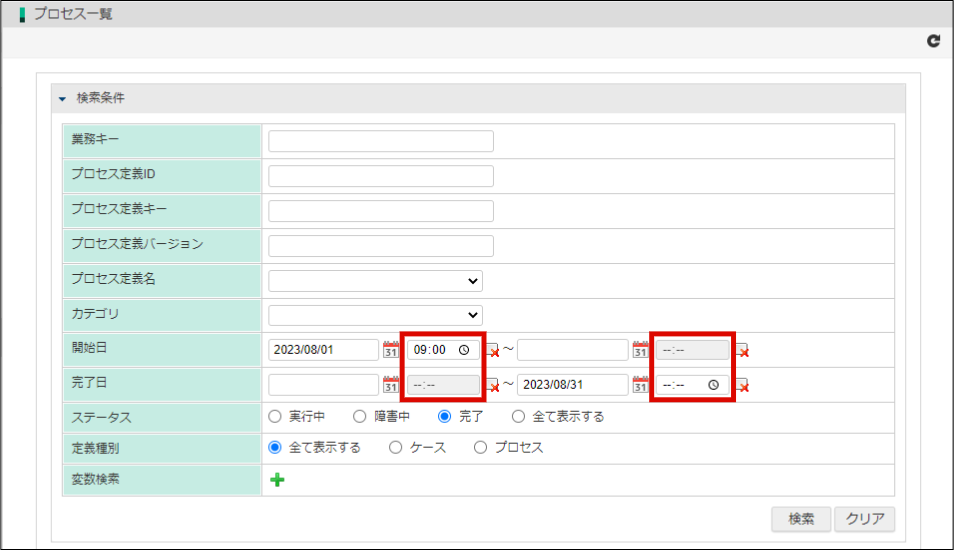
Task: Click the empty 完了日 start date field
Action: coord(324,385)
